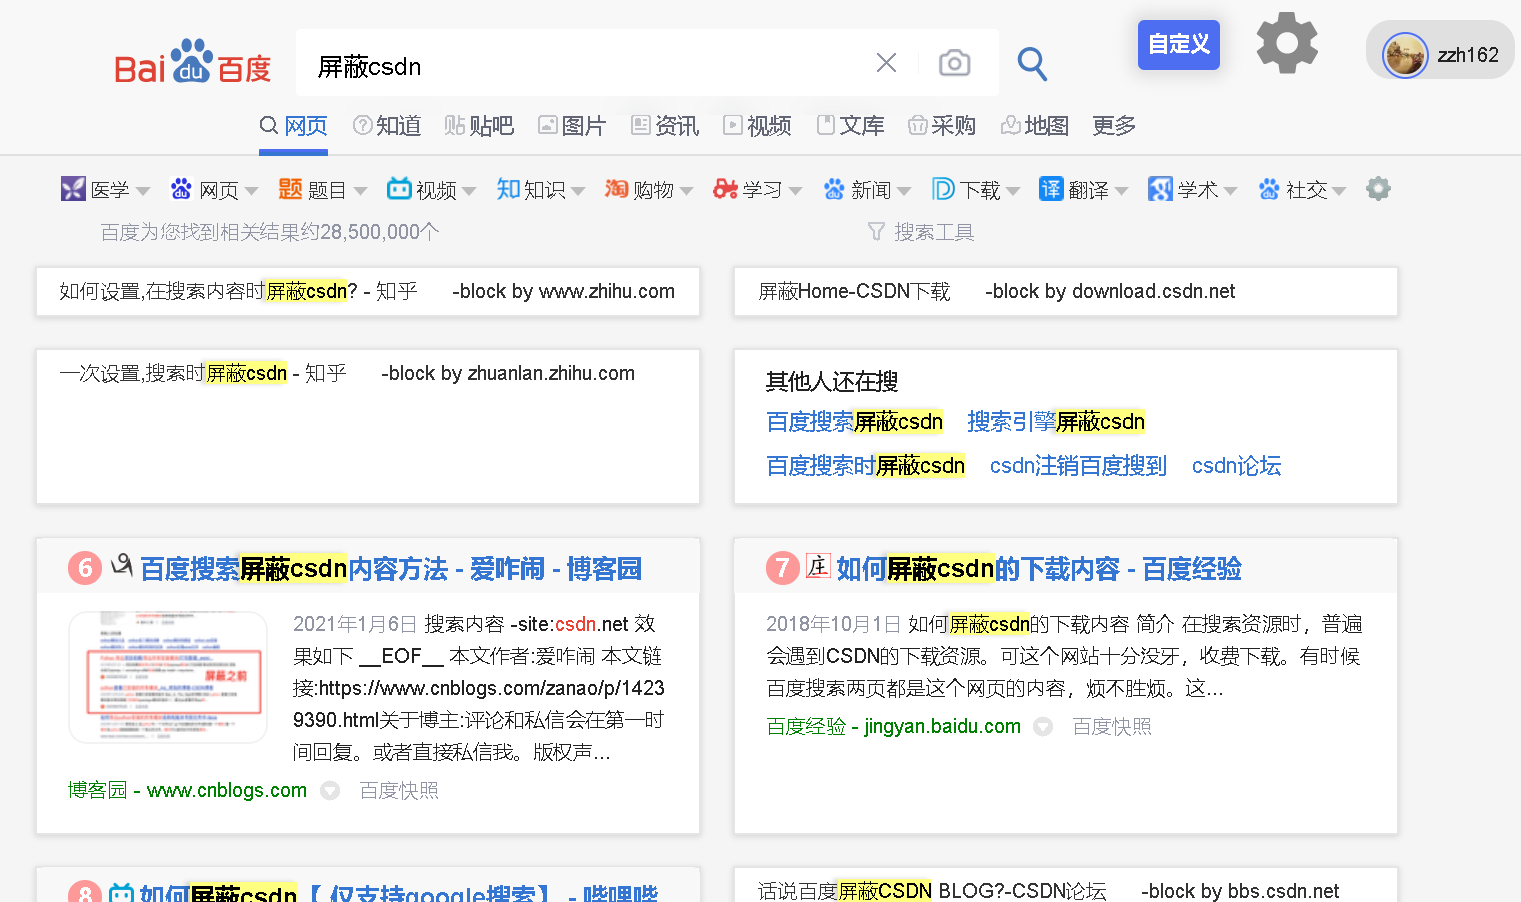Expand the 下载 dropdown arrow

(x=1013, y=191)
